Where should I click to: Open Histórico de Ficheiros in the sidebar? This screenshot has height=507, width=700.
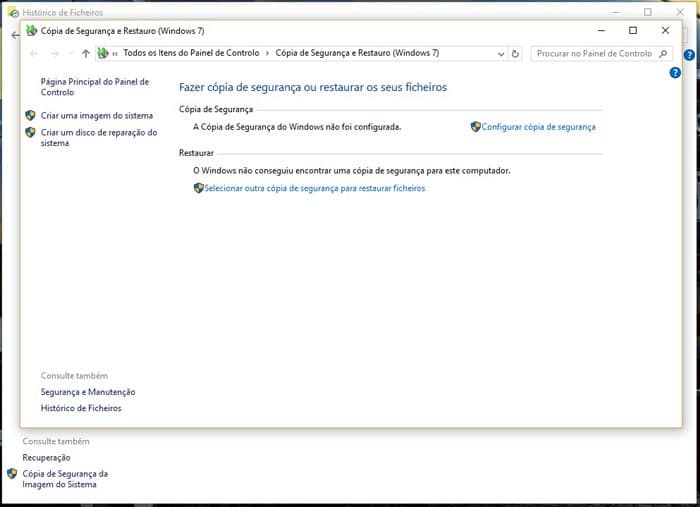pos(81,408)
